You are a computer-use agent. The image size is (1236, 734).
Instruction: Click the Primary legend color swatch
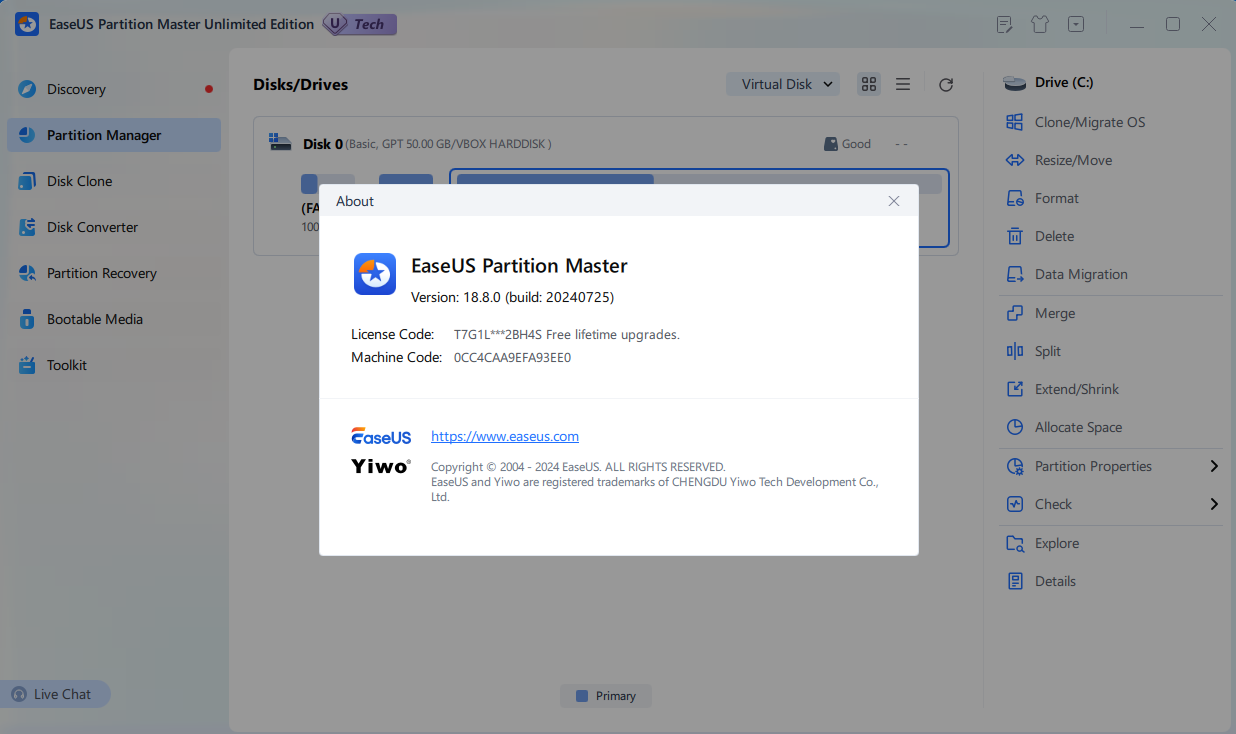[582, 696]
